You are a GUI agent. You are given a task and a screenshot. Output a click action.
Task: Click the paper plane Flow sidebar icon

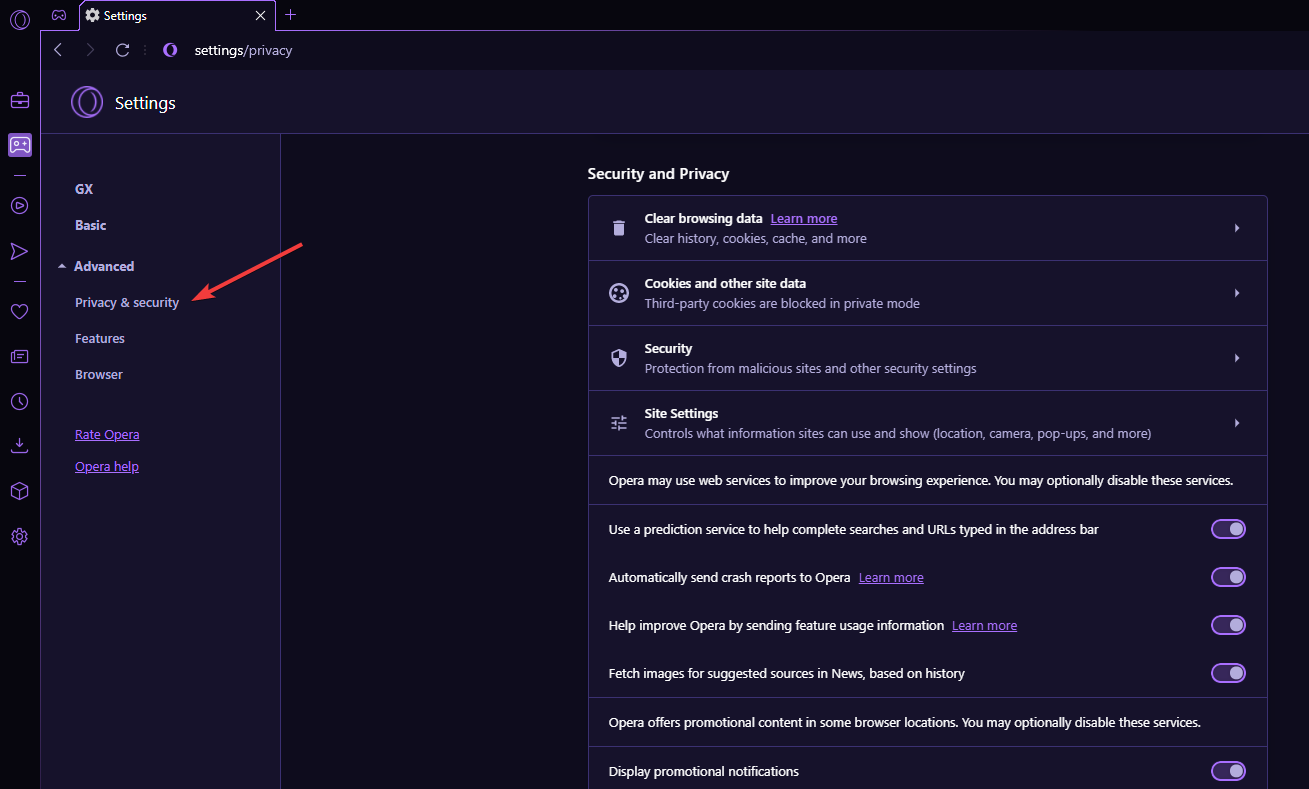pos(20,251)
